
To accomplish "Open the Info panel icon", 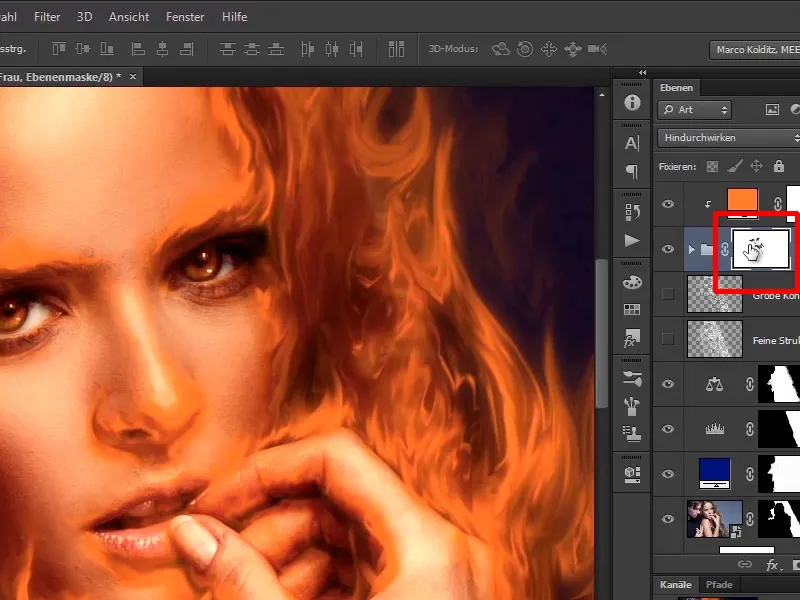I will [x=632, y=102].
